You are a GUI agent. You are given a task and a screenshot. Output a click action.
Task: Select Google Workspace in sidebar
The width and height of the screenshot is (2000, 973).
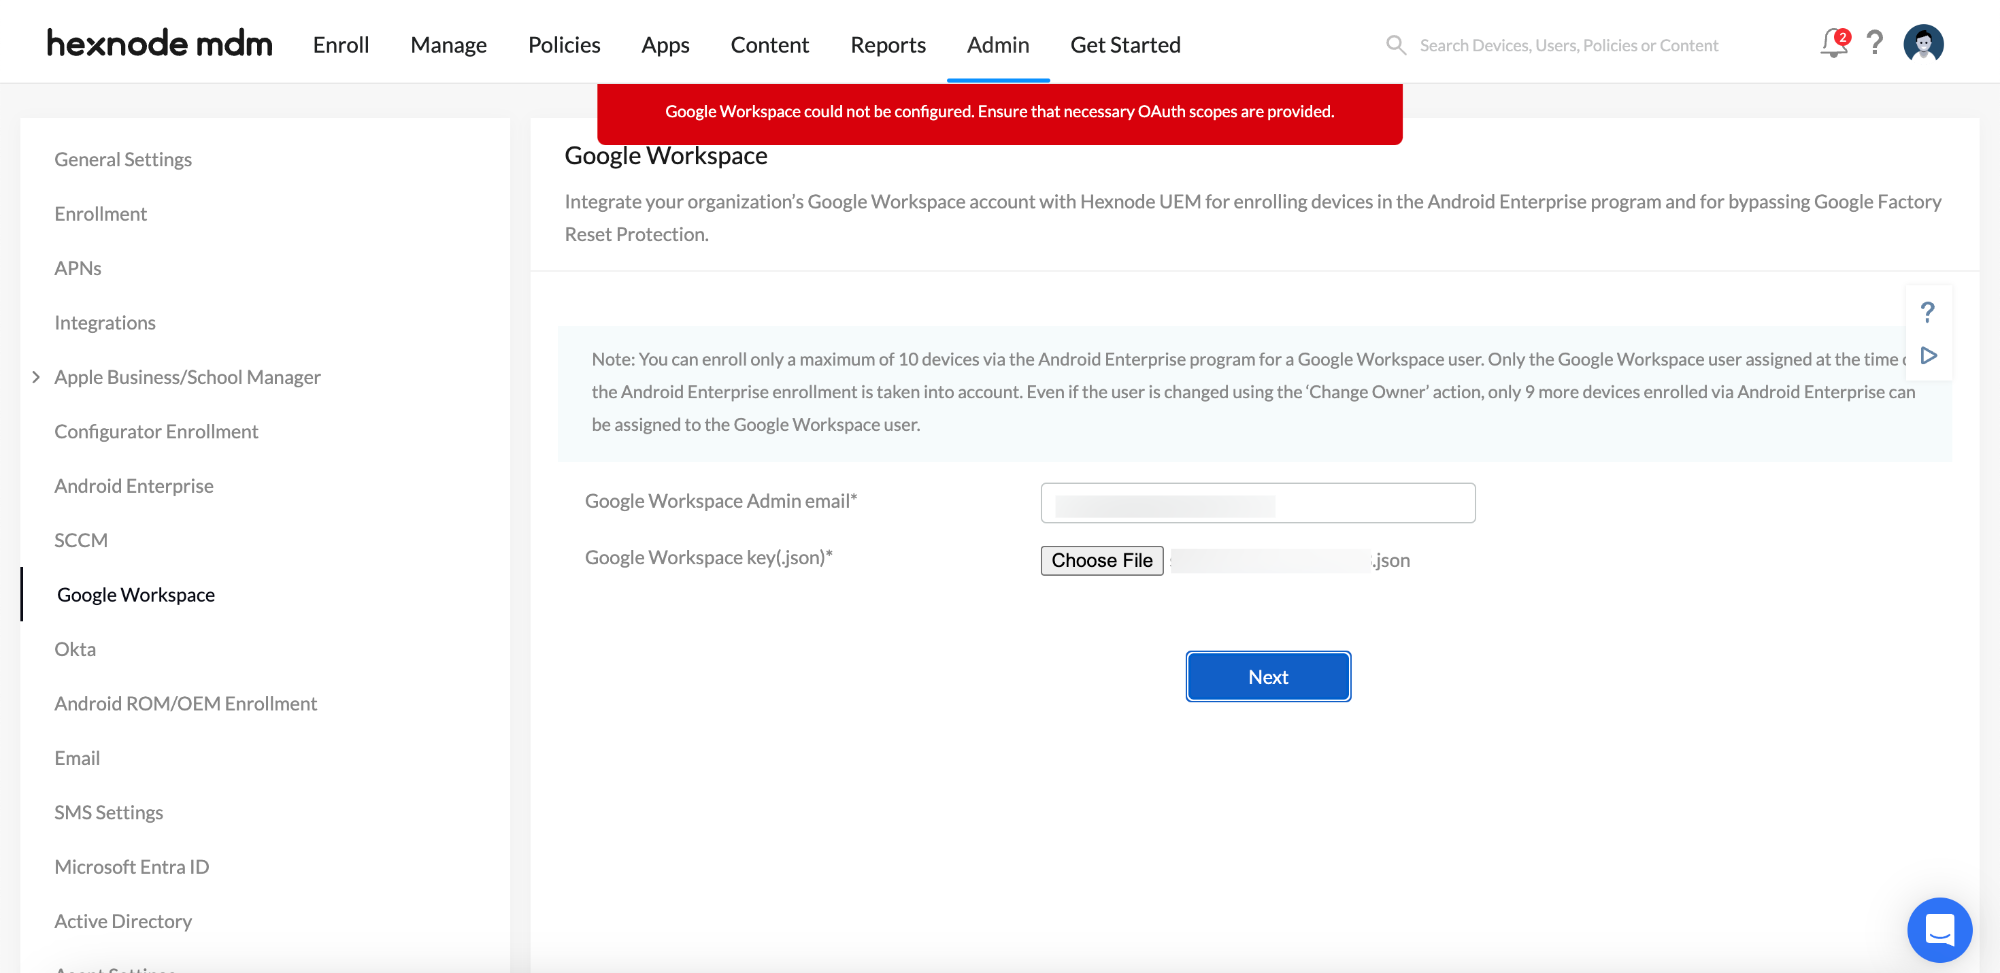[136, 595]
